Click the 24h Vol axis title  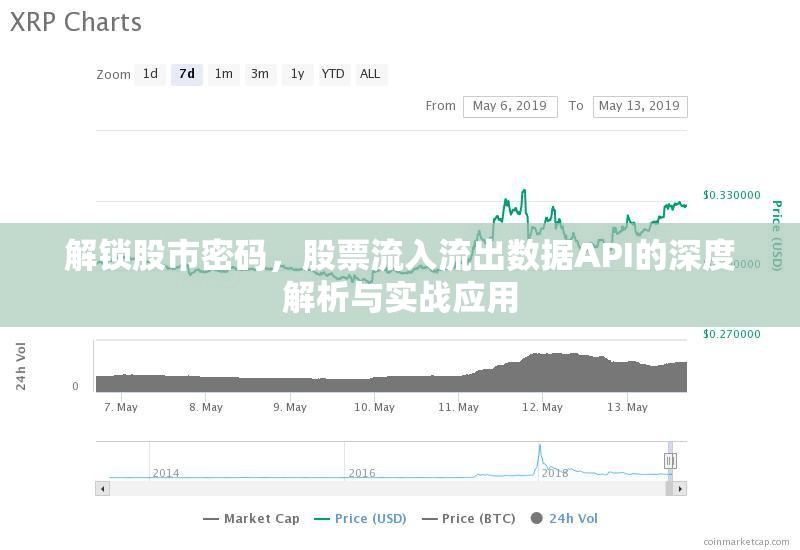click(20, 366)
